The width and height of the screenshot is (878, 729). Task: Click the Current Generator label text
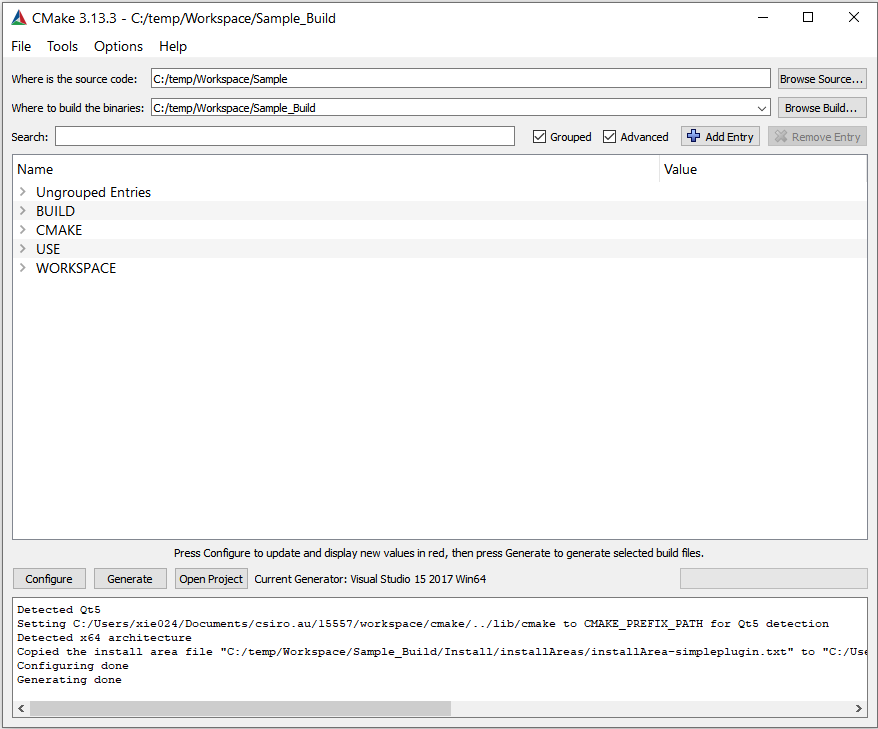pos(370,579)
